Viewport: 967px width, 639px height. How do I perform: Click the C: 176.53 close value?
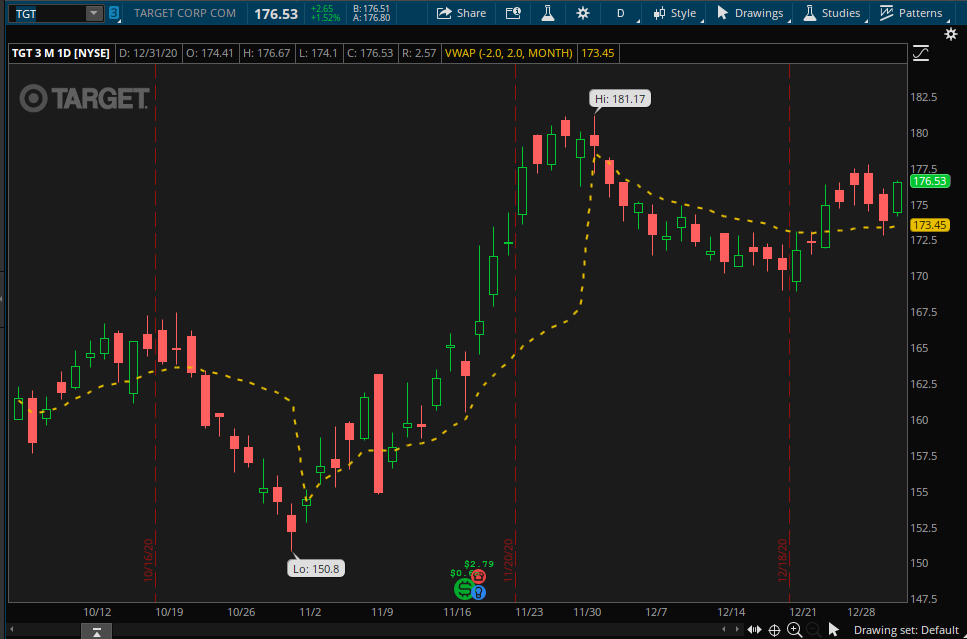[370, 54]
